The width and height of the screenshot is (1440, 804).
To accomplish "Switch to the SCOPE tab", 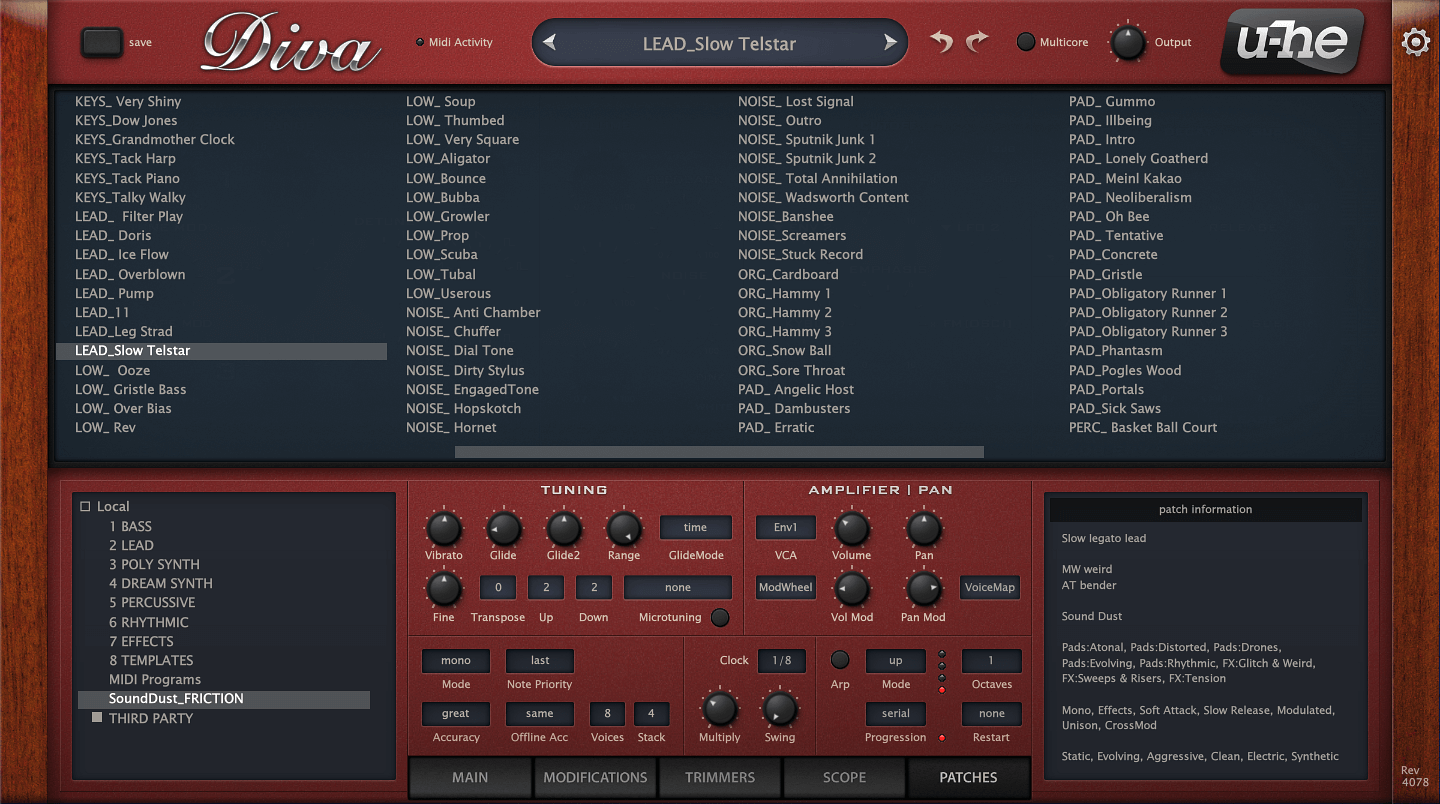I will [845, 777].
